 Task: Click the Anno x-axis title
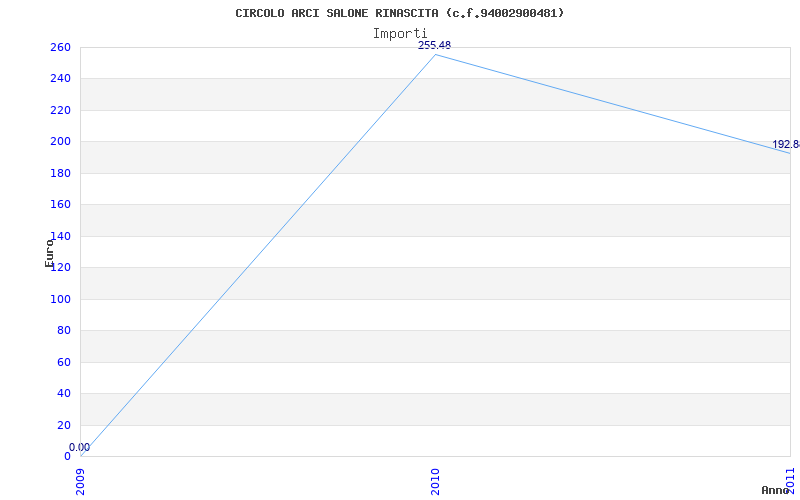click(x=775, y=490)
